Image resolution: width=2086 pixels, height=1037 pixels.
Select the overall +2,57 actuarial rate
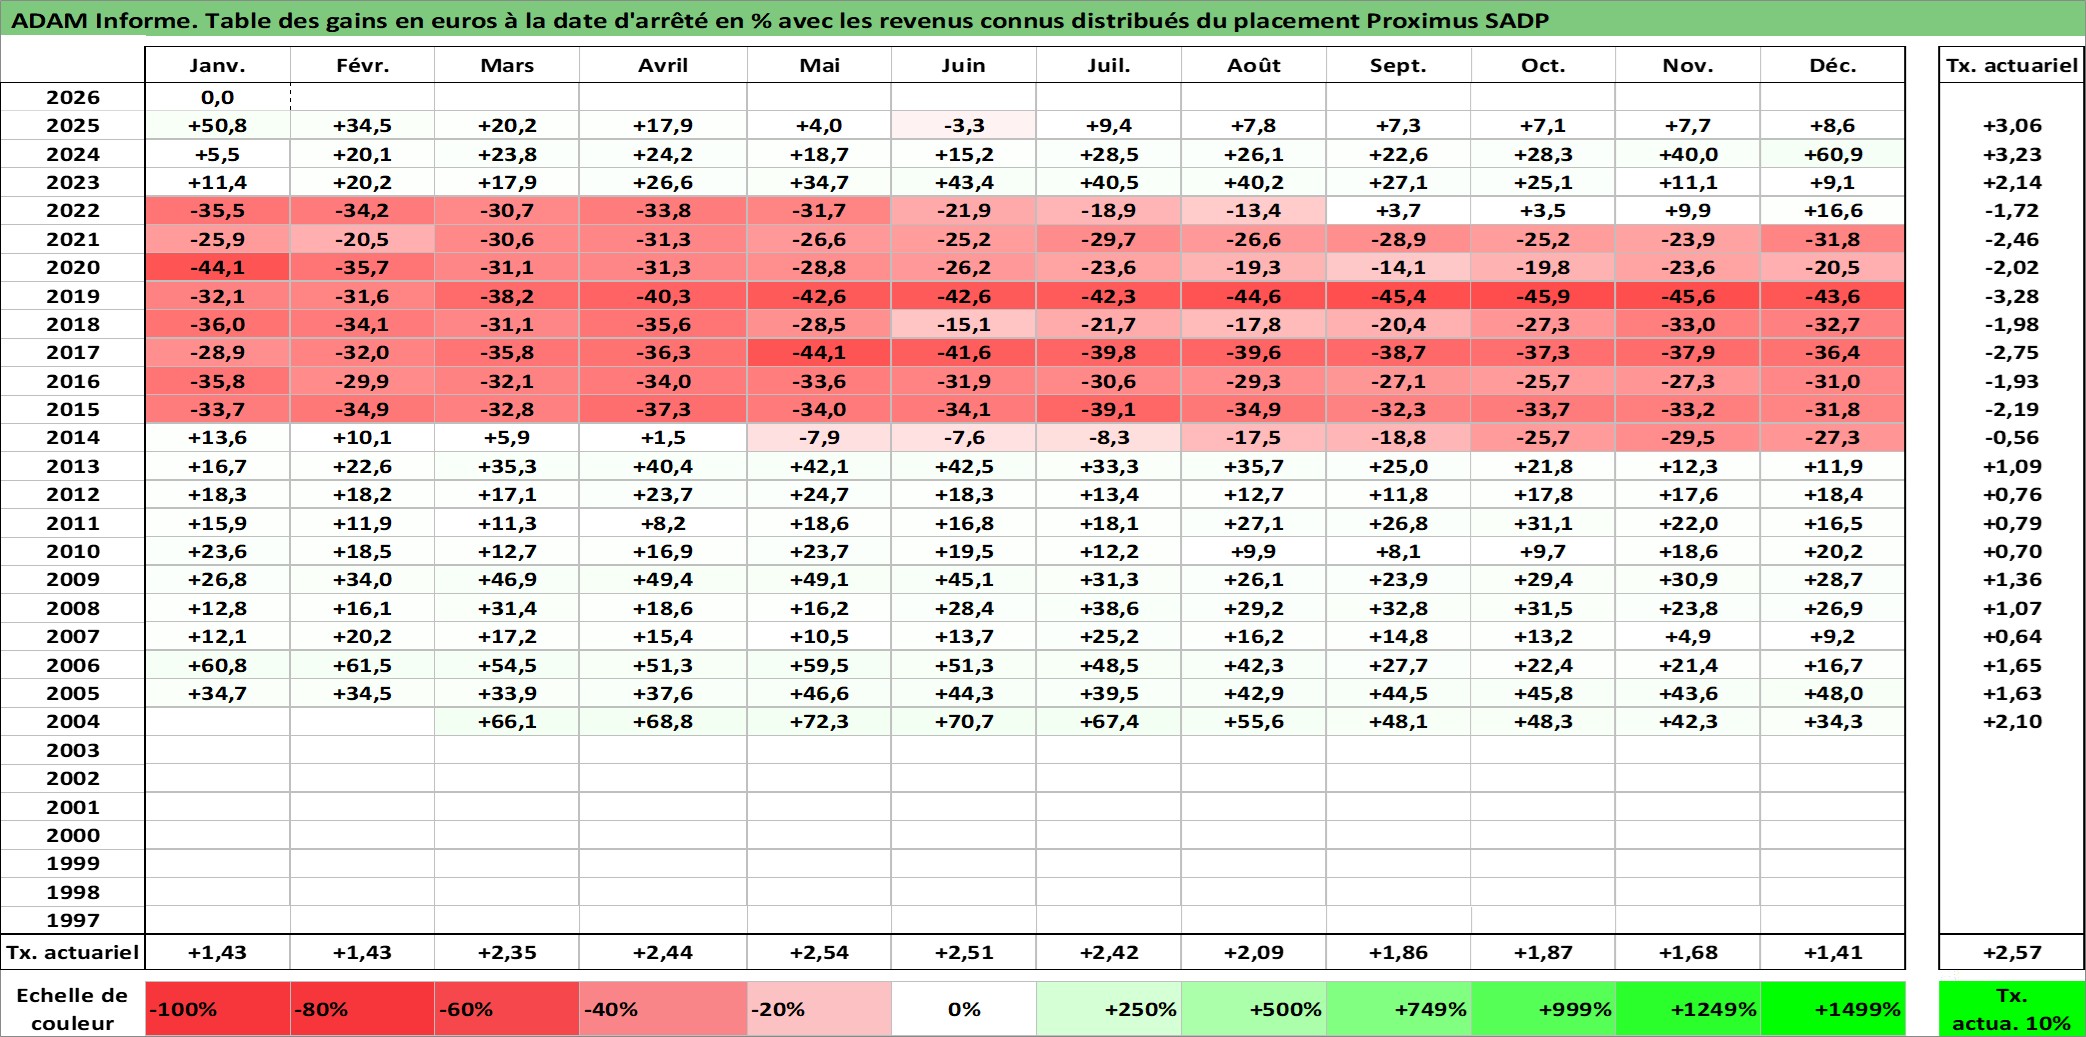click(2012, 952)
